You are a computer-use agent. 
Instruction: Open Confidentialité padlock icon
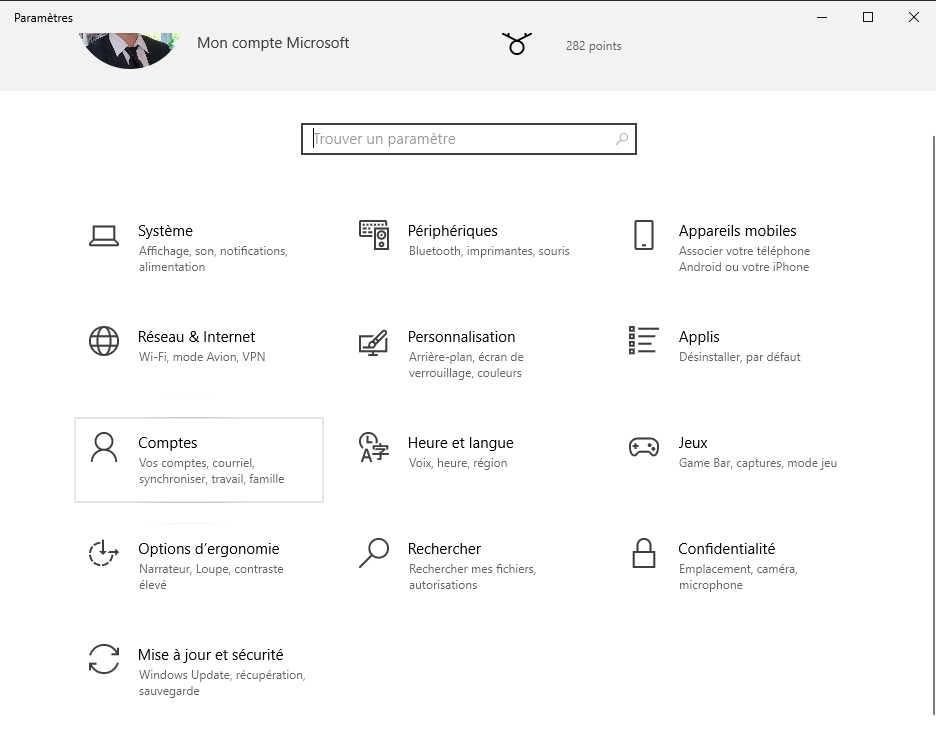(644, 553)
